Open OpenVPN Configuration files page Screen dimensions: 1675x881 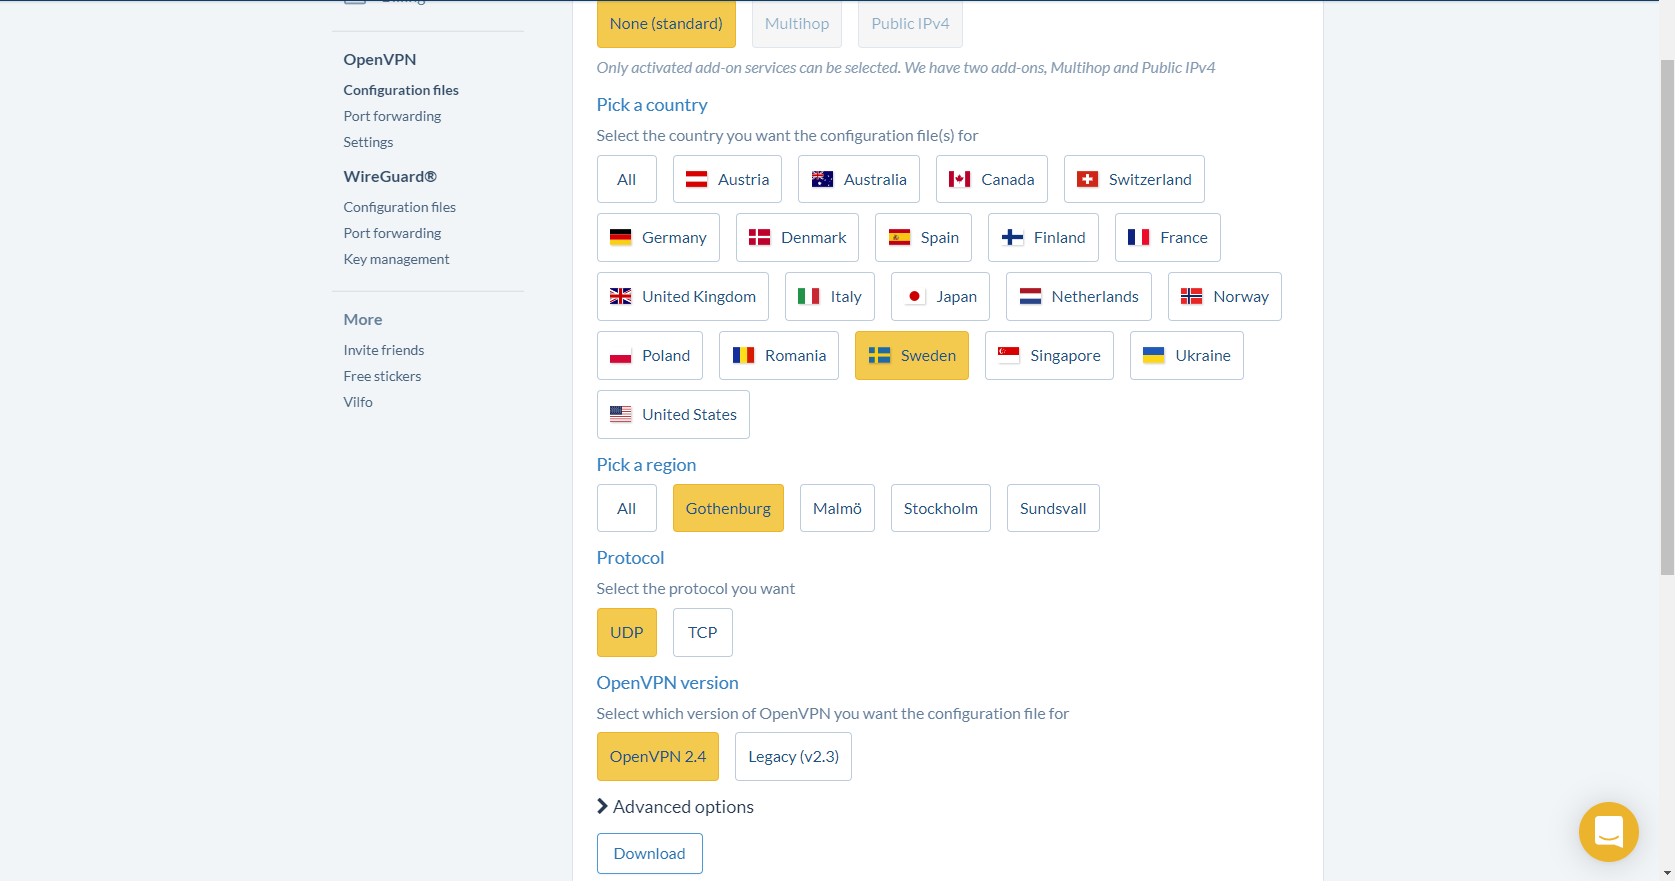tap(401, 90)
